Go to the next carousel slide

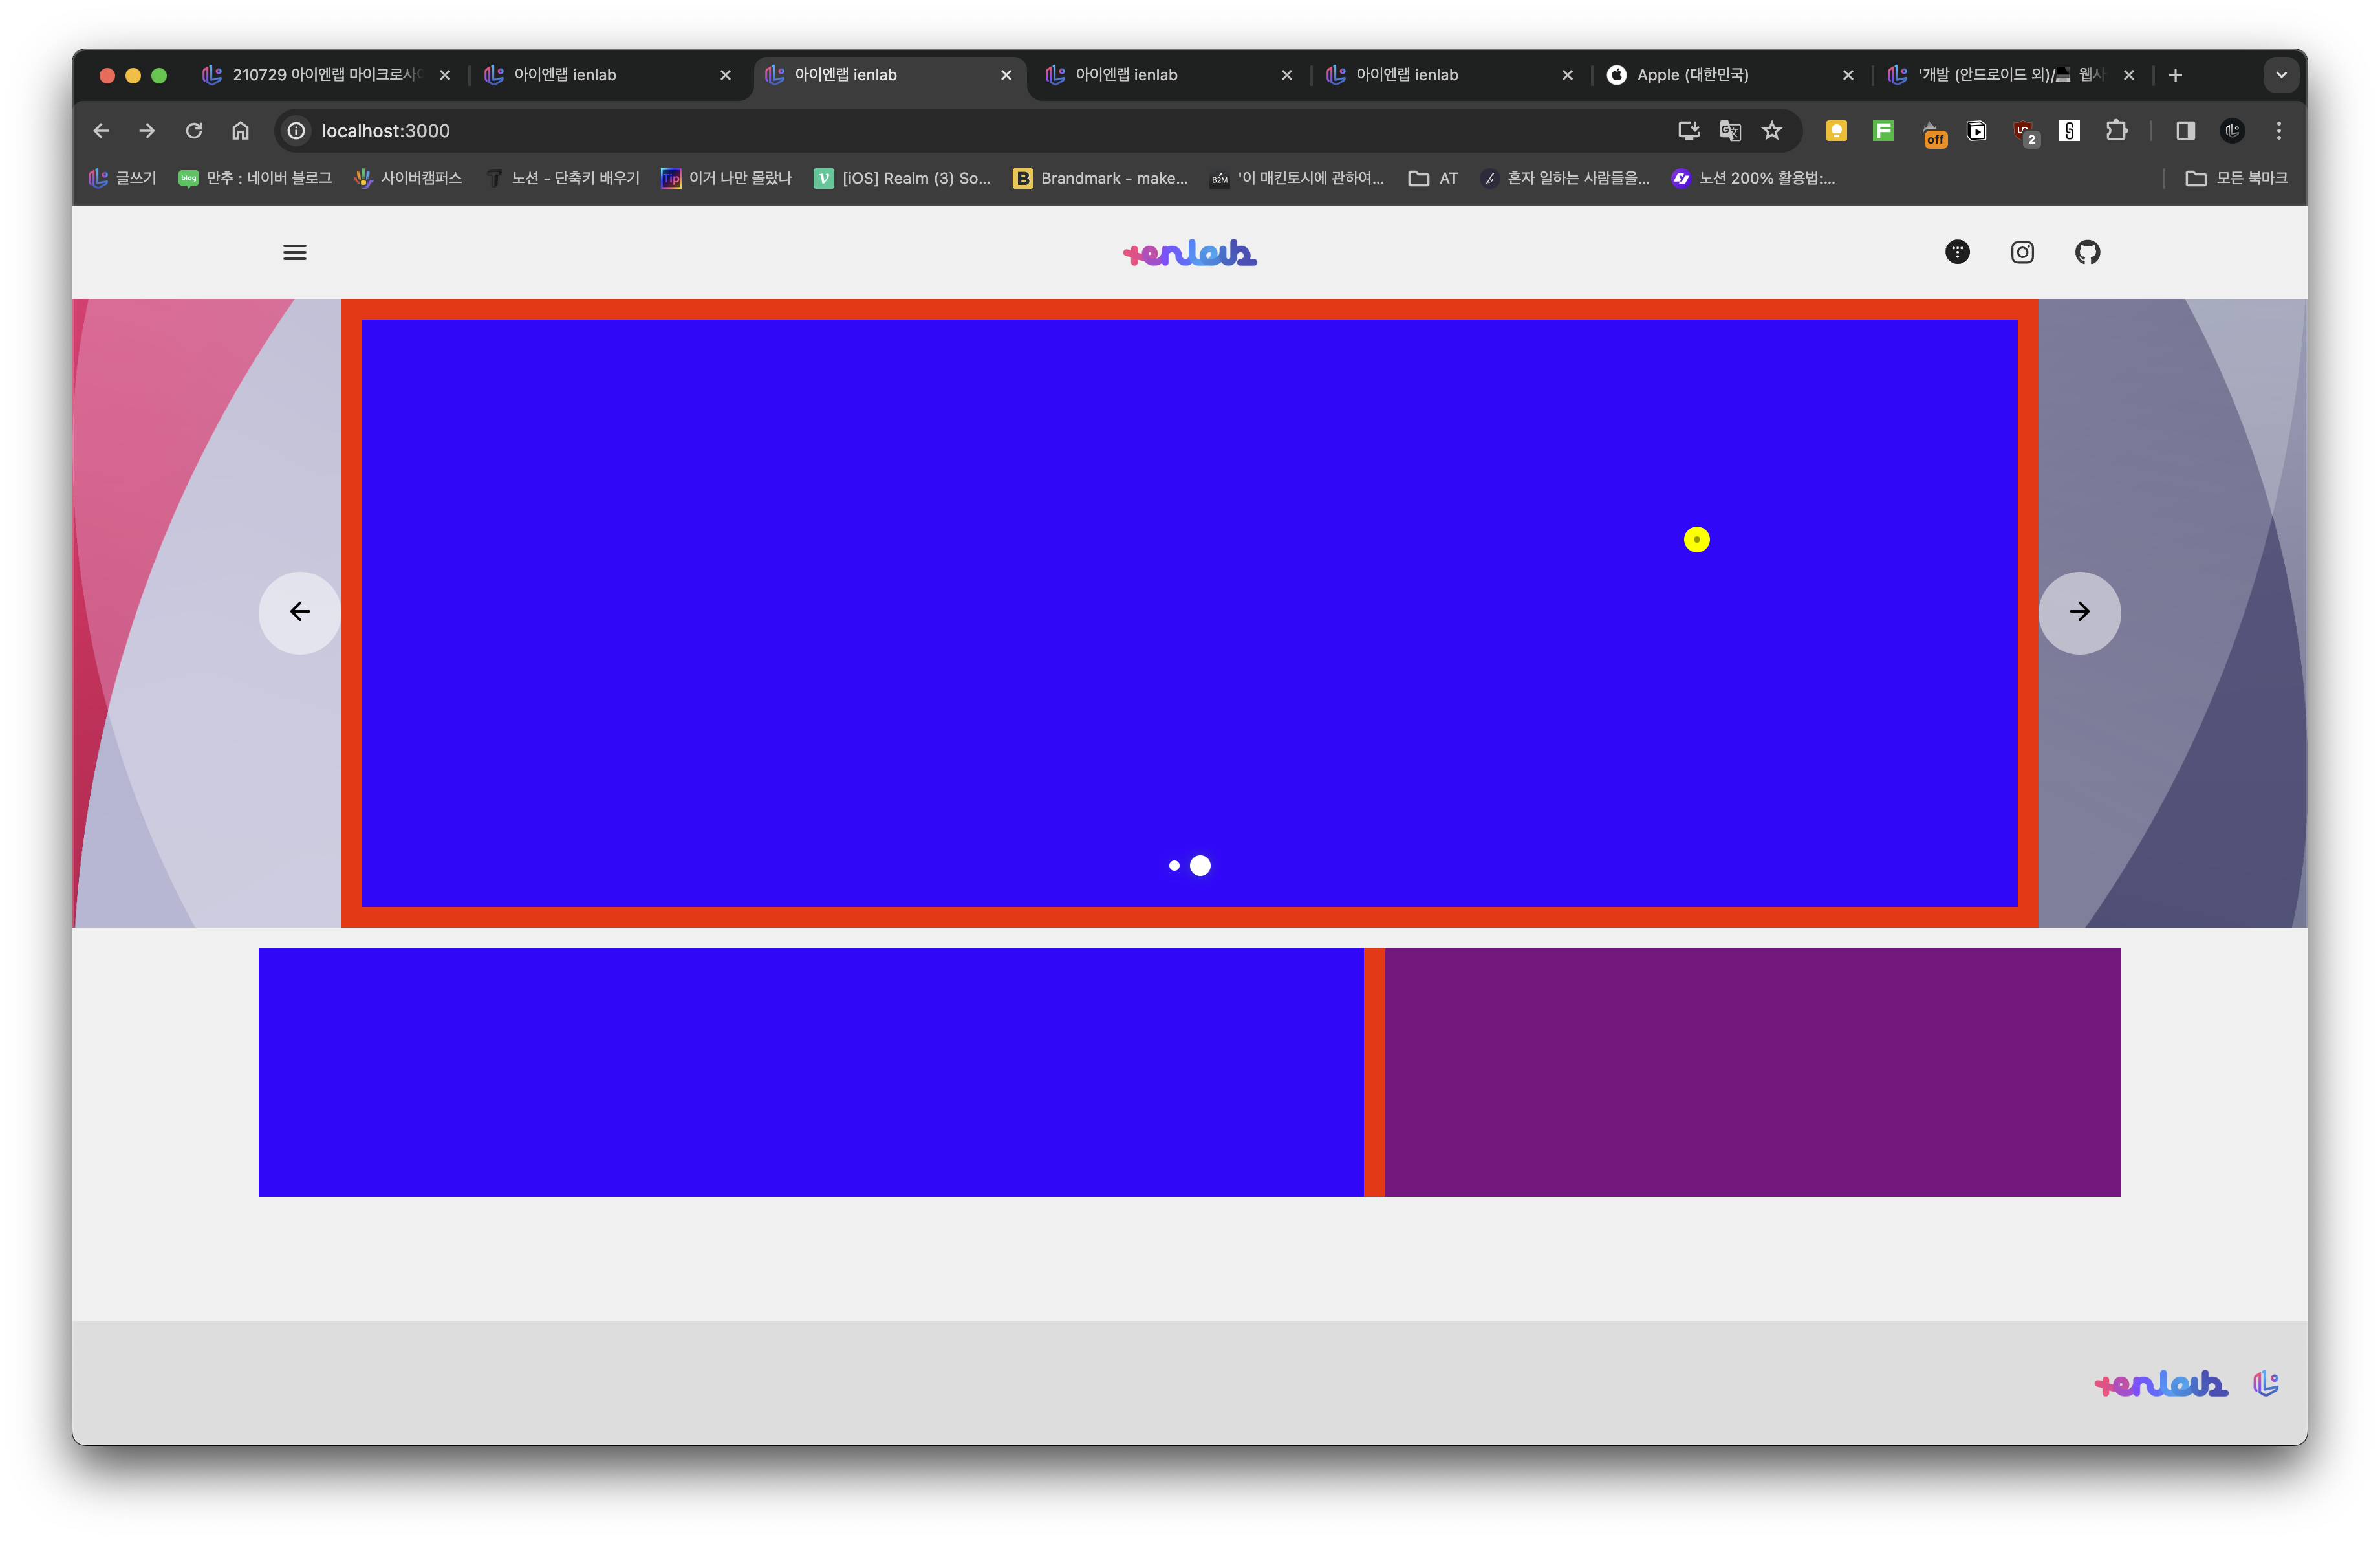[2079, 612]
